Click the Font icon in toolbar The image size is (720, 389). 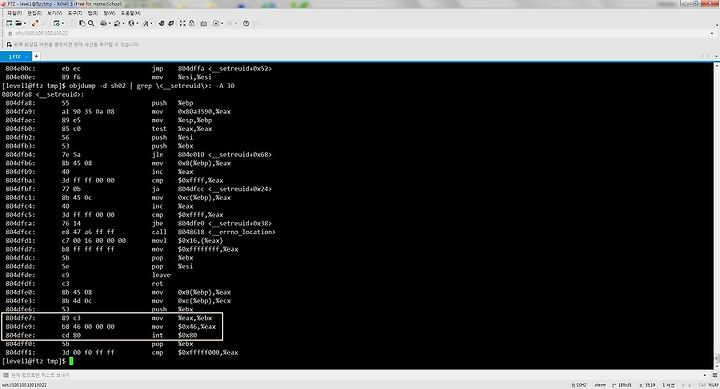(146, 23)
